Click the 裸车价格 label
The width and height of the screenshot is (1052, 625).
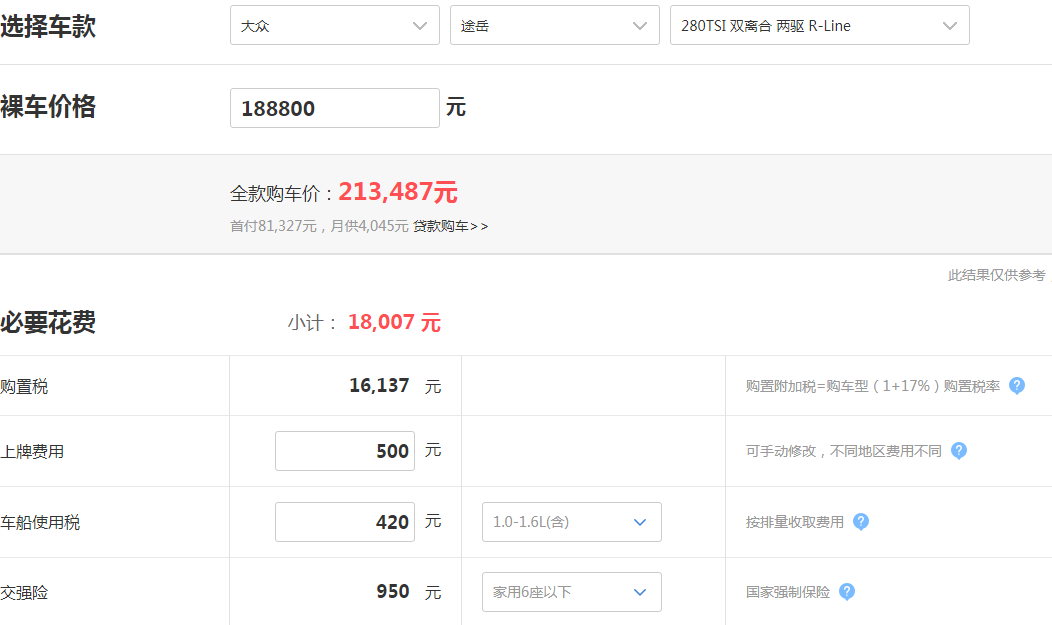48,107
